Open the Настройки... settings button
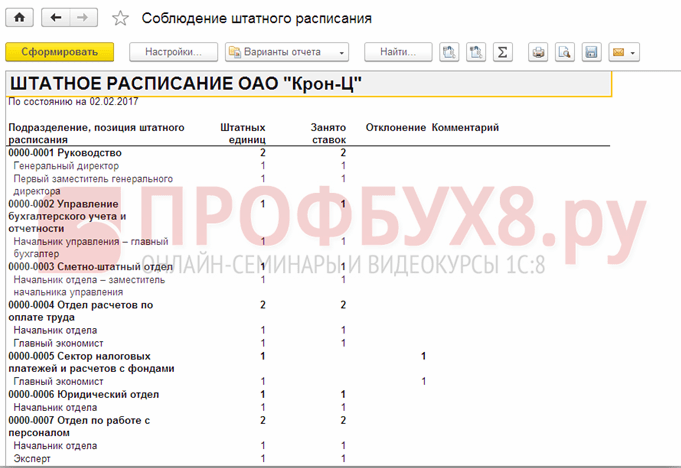 pos(173,52)
